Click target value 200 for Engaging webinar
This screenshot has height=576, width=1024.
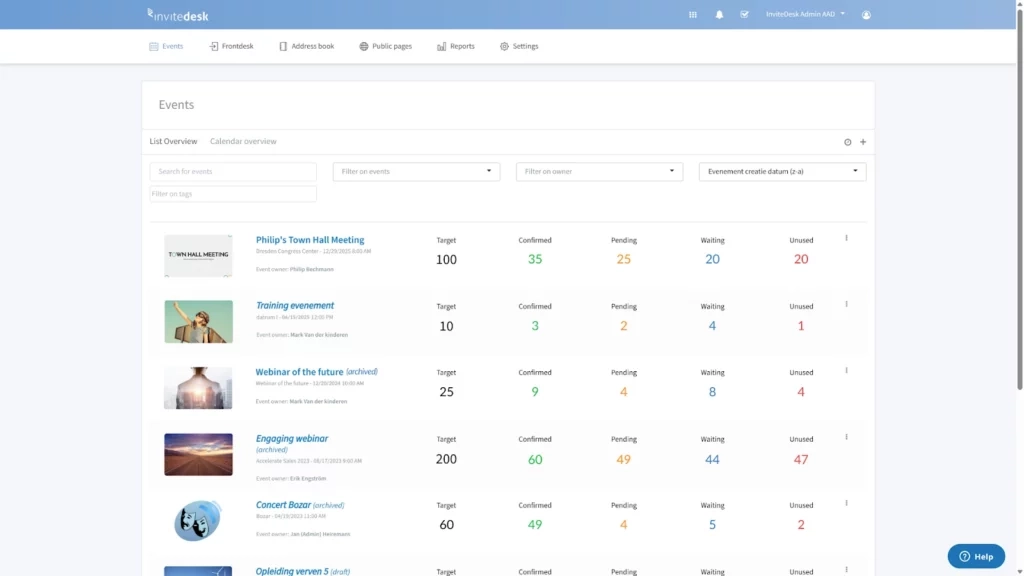tap(446, 459)
